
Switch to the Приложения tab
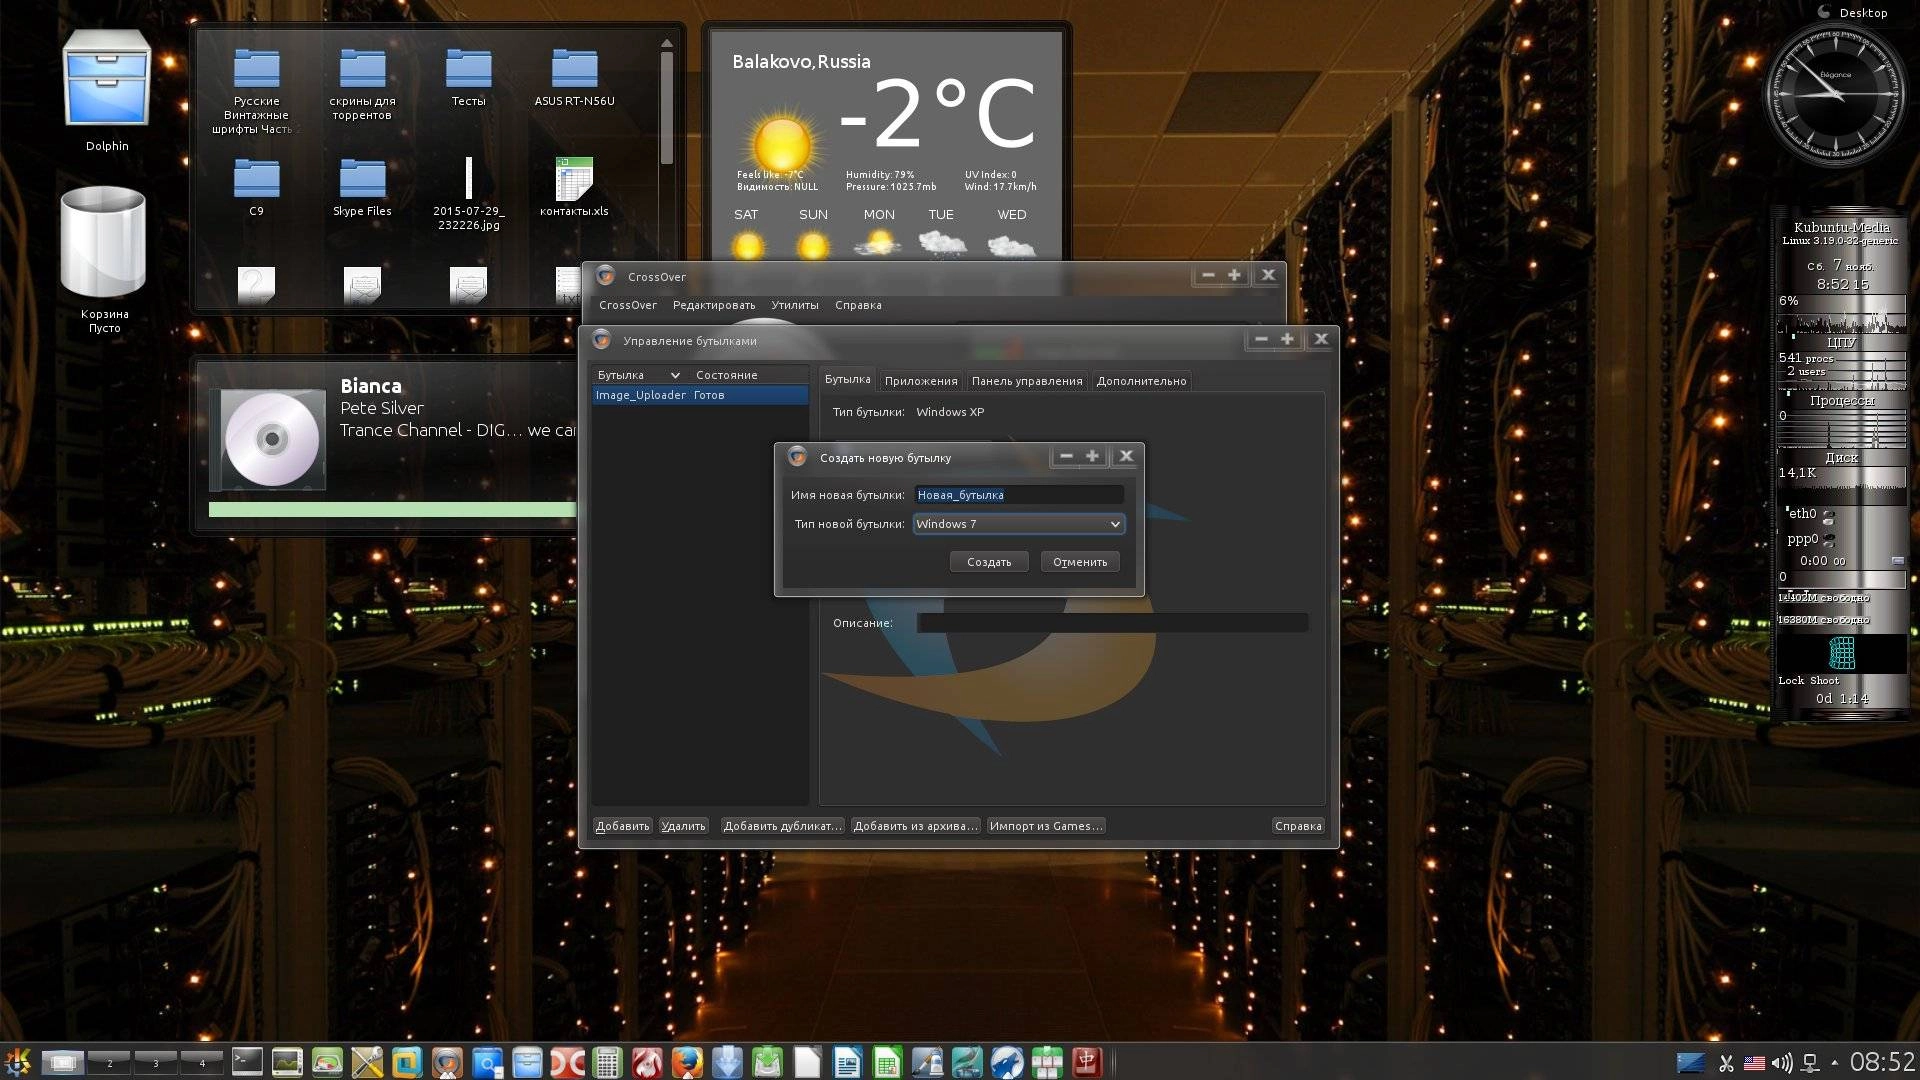click(x=921, y=381)
